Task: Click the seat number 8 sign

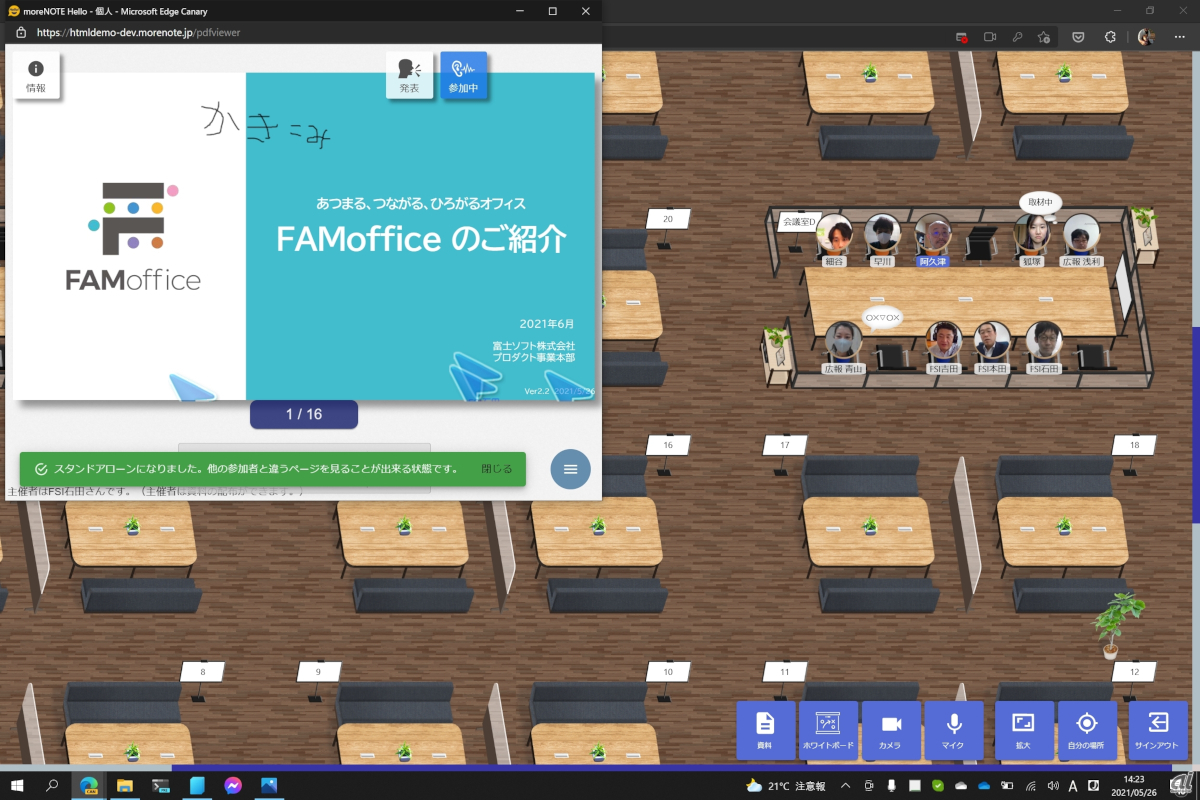Action: [203, 672]
